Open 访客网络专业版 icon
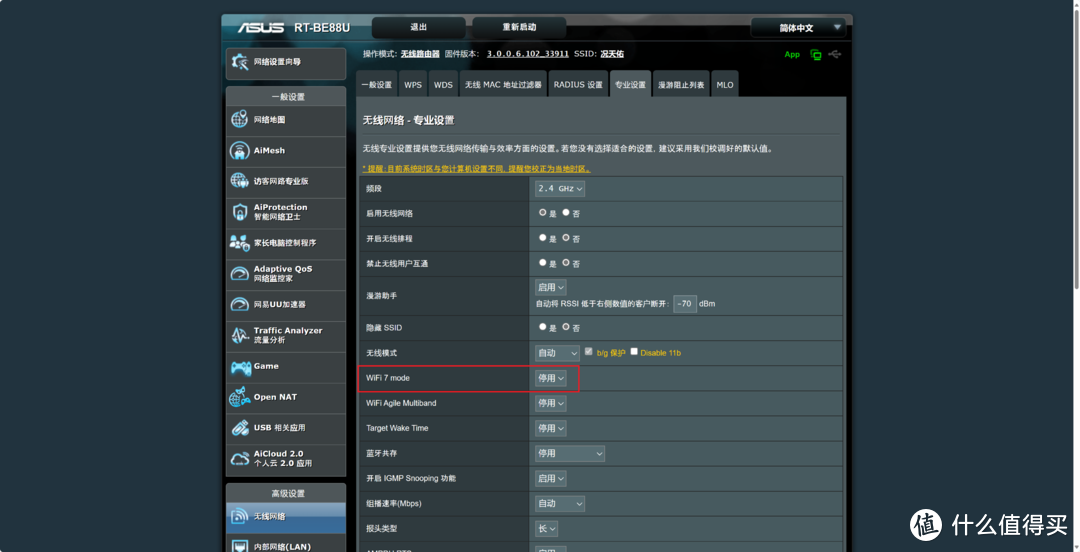Viewport: 1080px width, 552px height. click(x=240, y=181)
